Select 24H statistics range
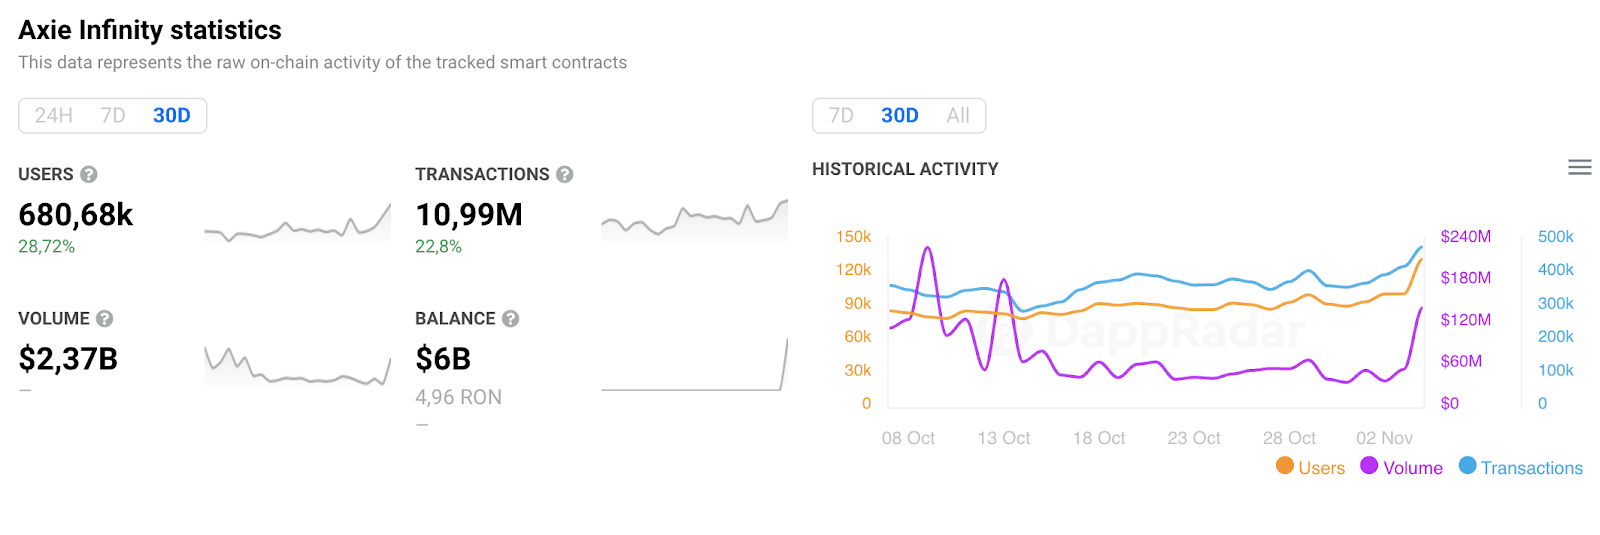 click(54, 116)
